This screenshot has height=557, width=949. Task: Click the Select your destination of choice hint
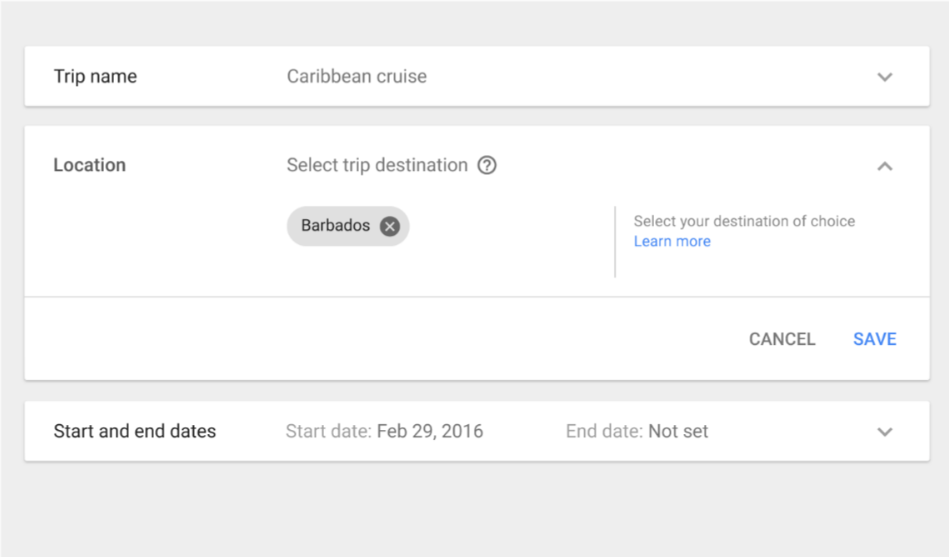tap(744, 221)
